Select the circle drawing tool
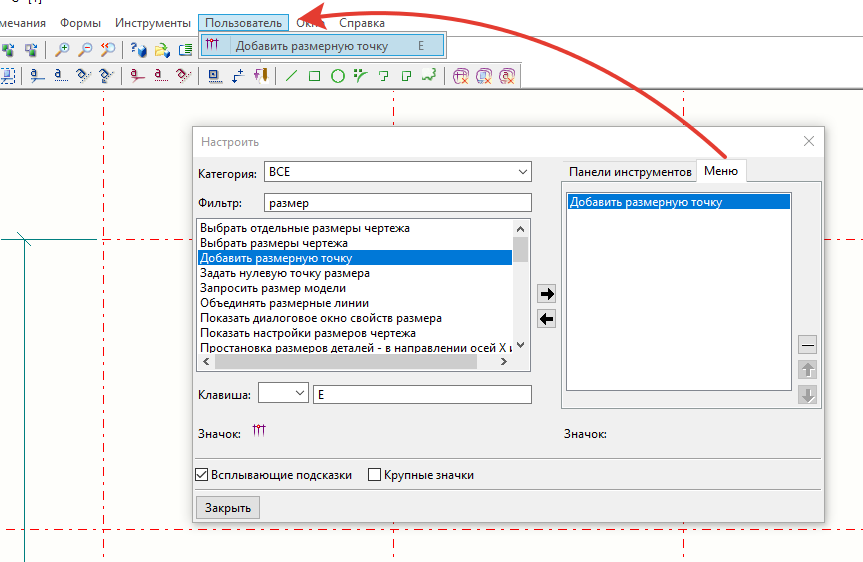 click(338, 75)
